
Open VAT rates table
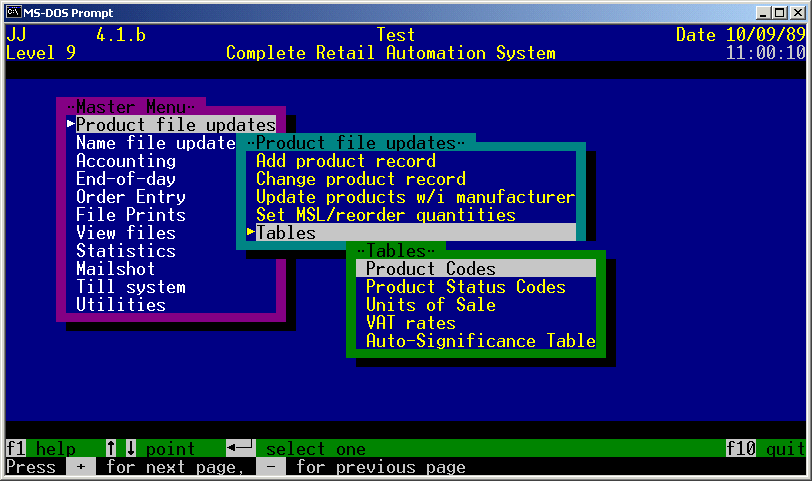click(x=410, y=323)
